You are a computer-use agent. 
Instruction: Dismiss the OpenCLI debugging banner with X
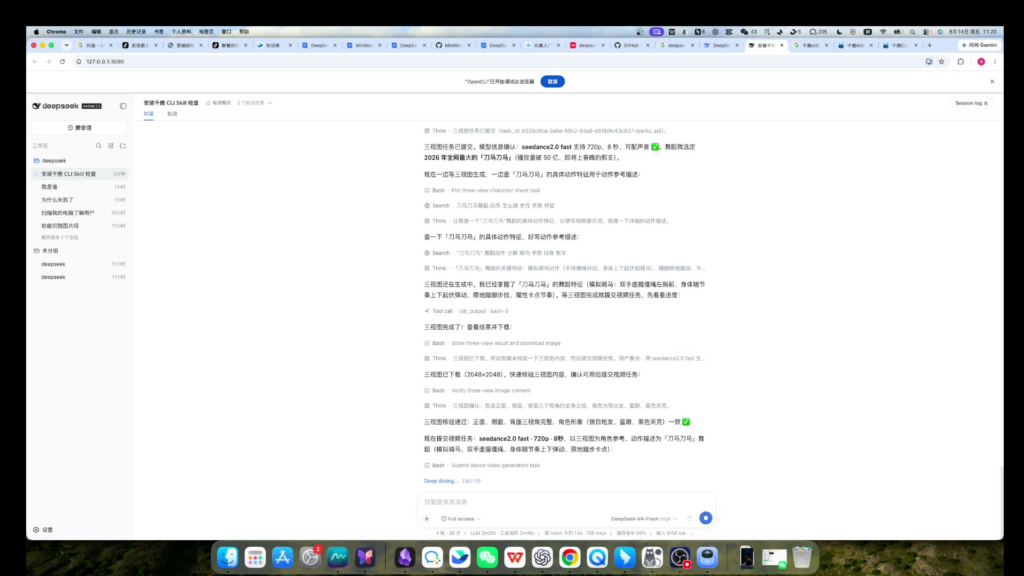pos(992,82)
